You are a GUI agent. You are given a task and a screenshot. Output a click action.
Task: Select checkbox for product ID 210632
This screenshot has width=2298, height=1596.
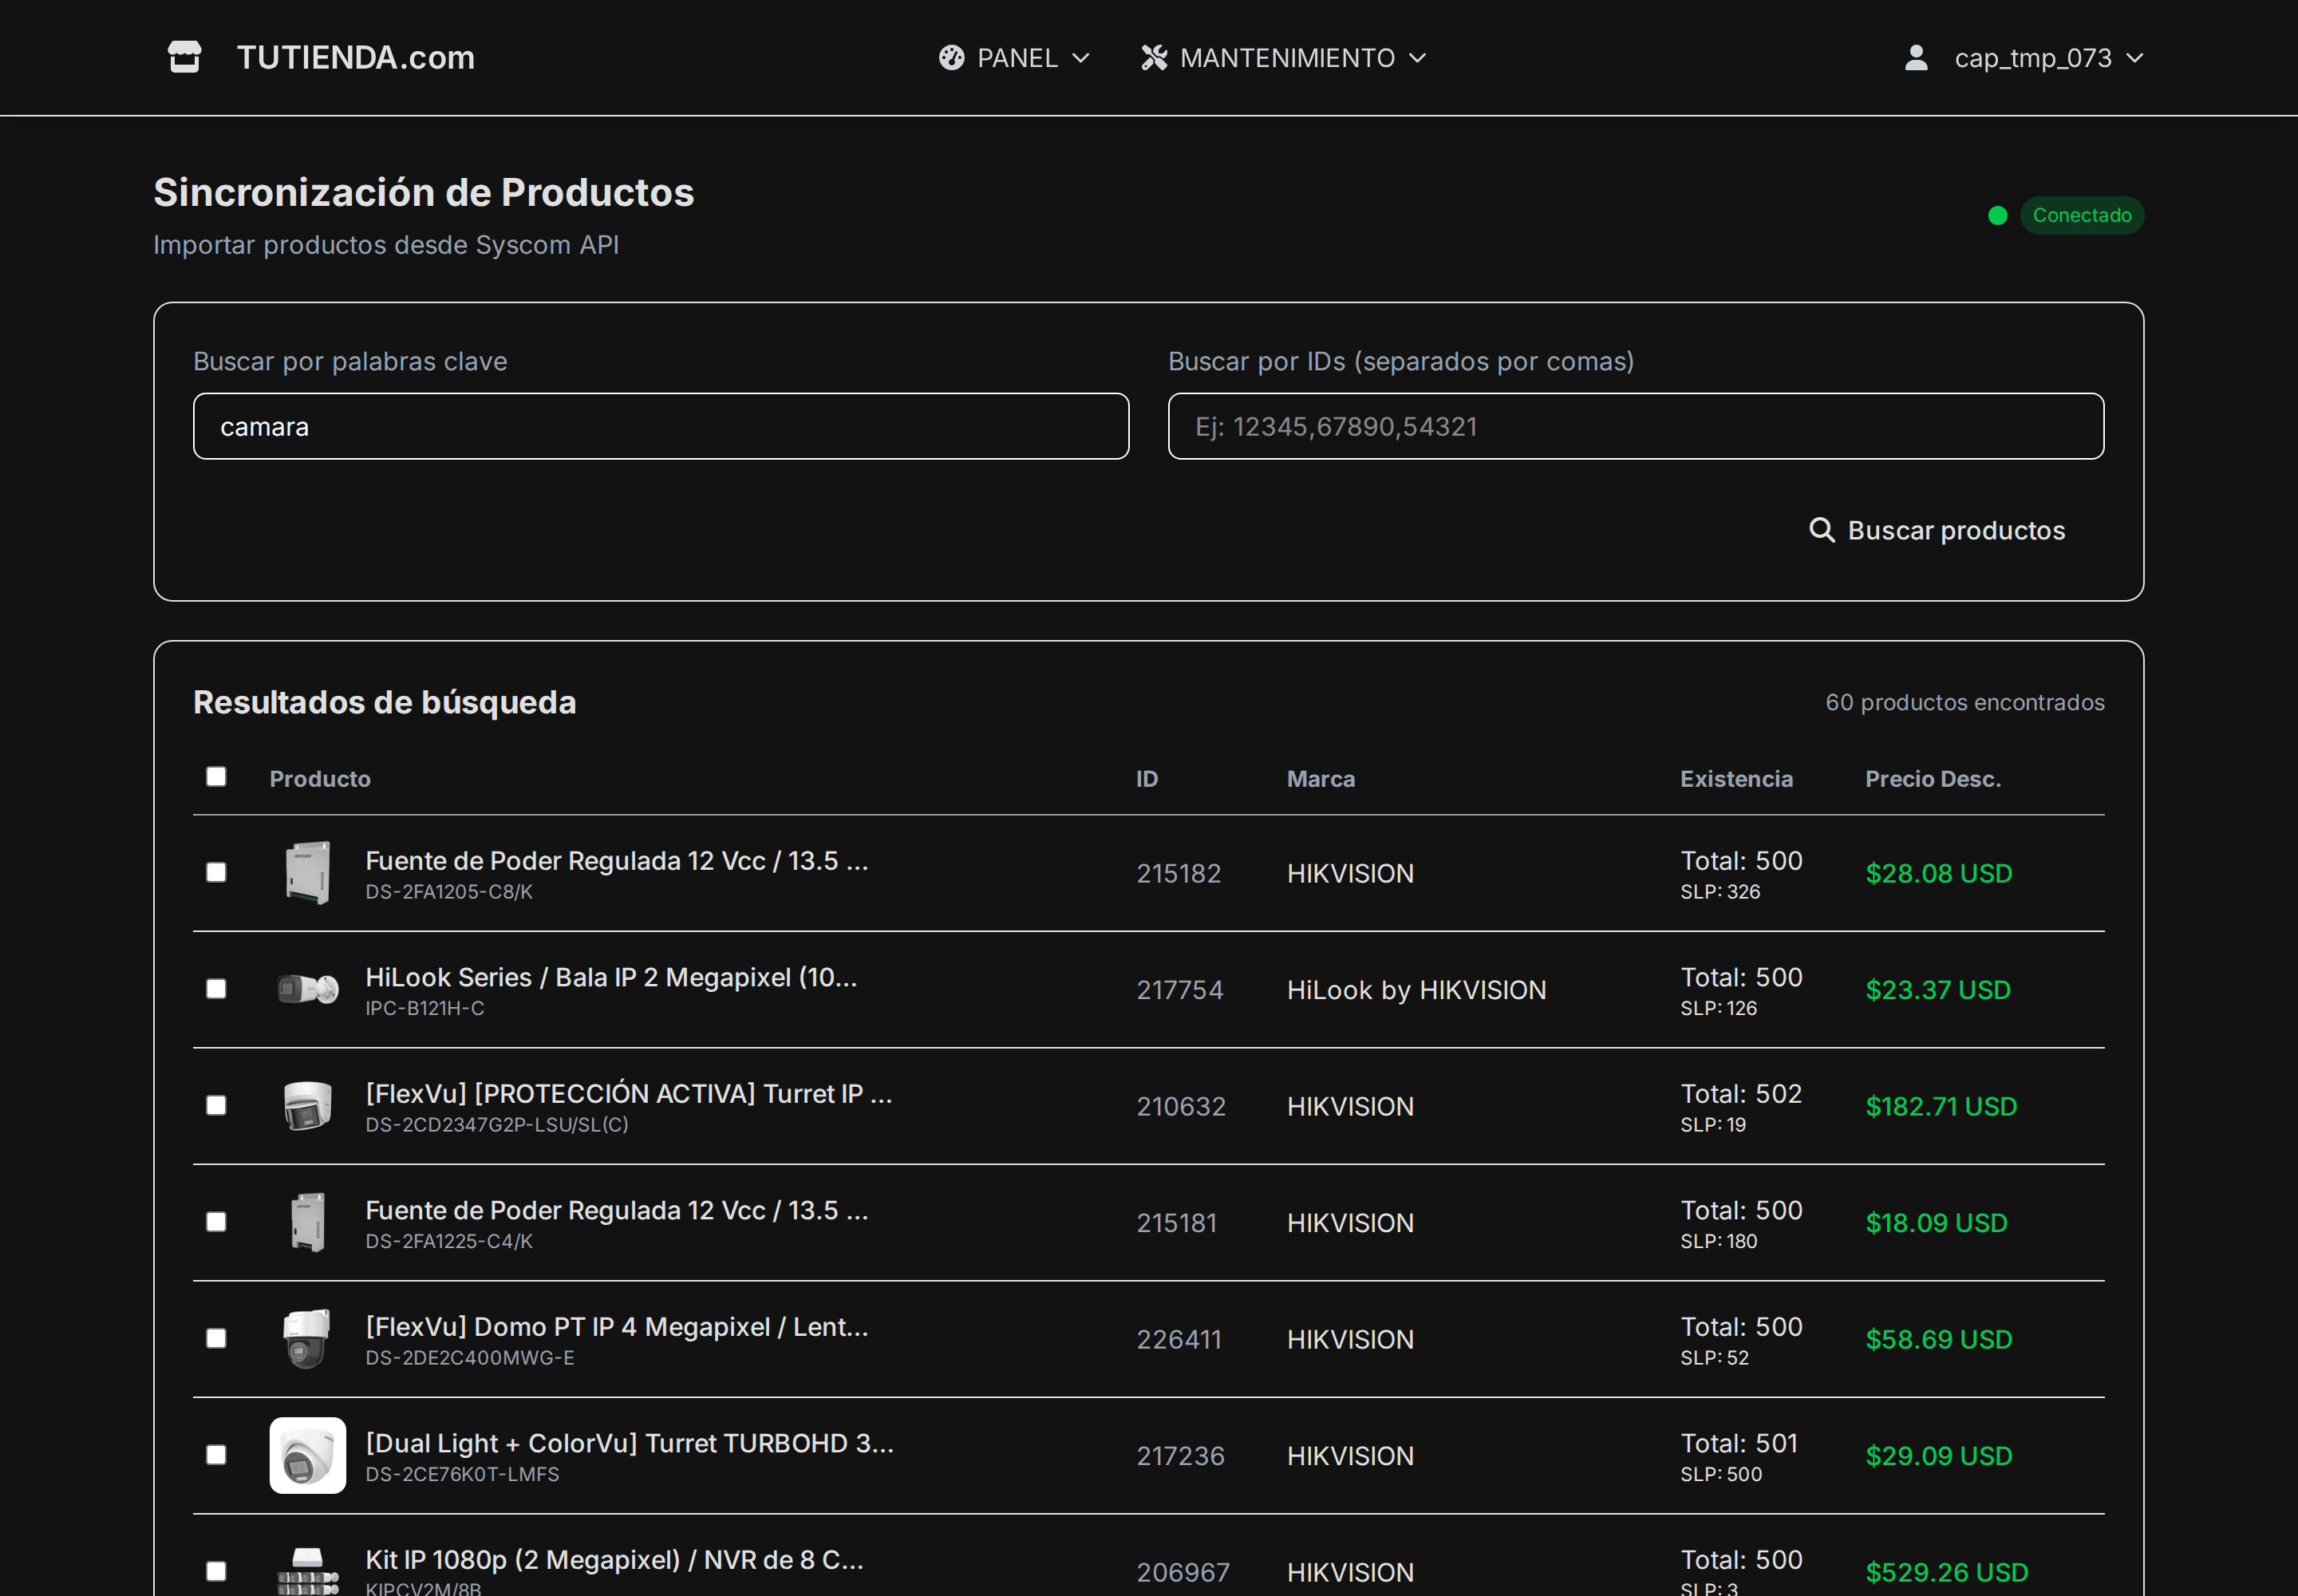click(x=216, y=1106)
